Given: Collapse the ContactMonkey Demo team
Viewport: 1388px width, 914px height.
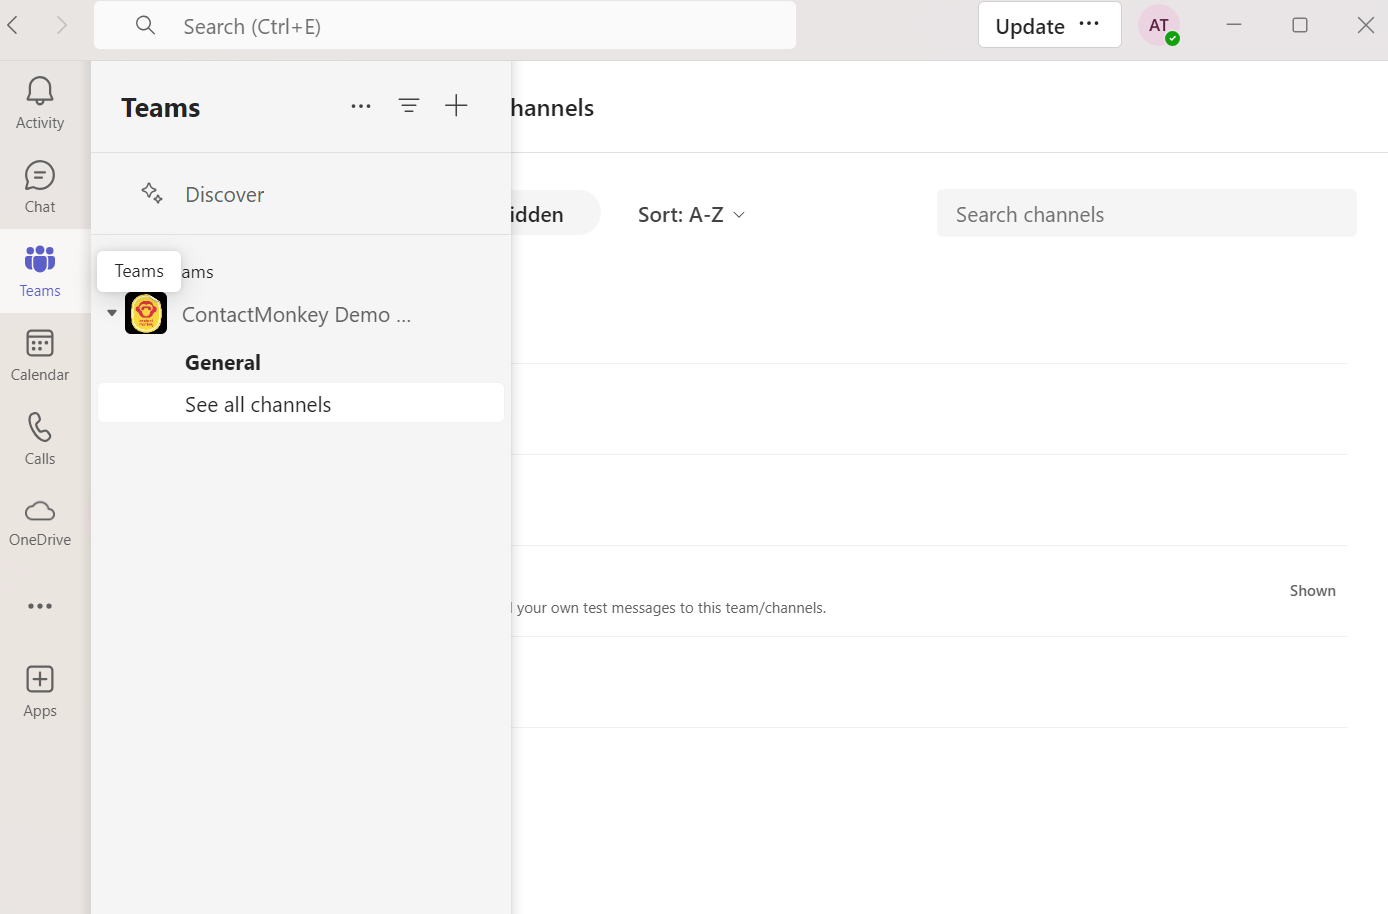Looking at the screenshot, I should pos(112,313).
